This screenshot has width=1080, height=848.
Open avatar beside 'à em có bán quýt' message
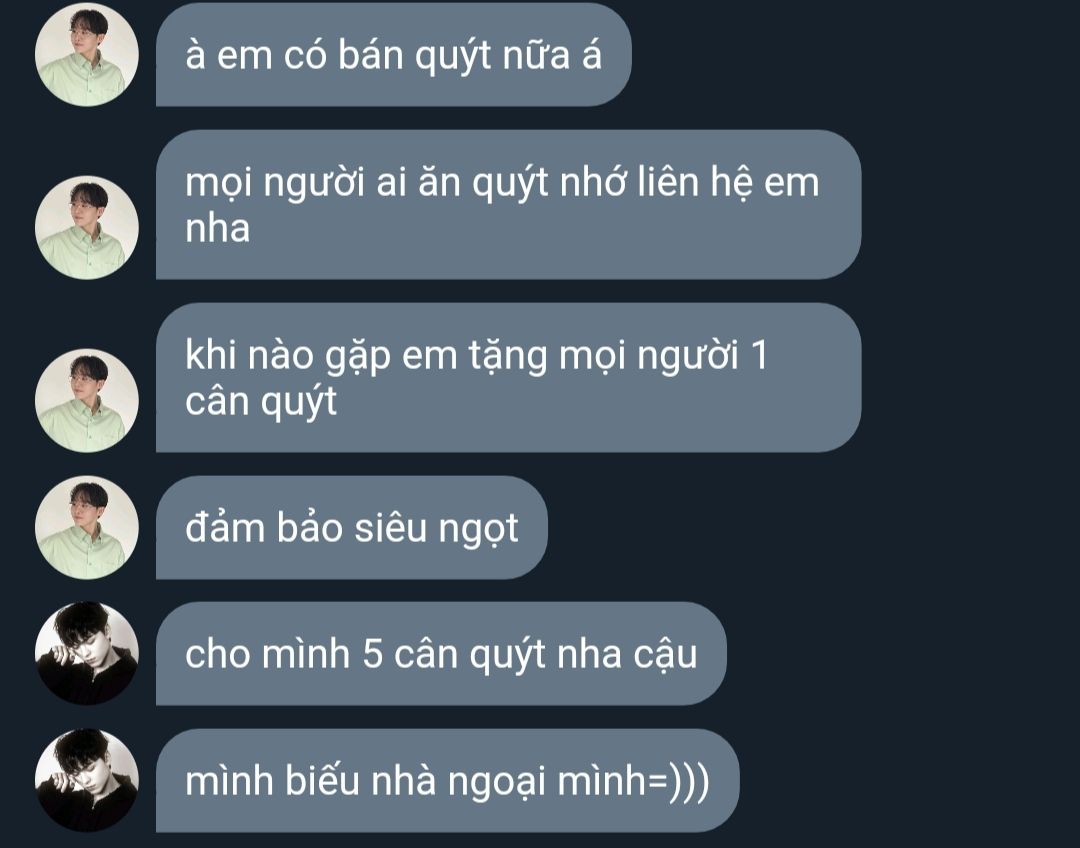click(87, 54)
